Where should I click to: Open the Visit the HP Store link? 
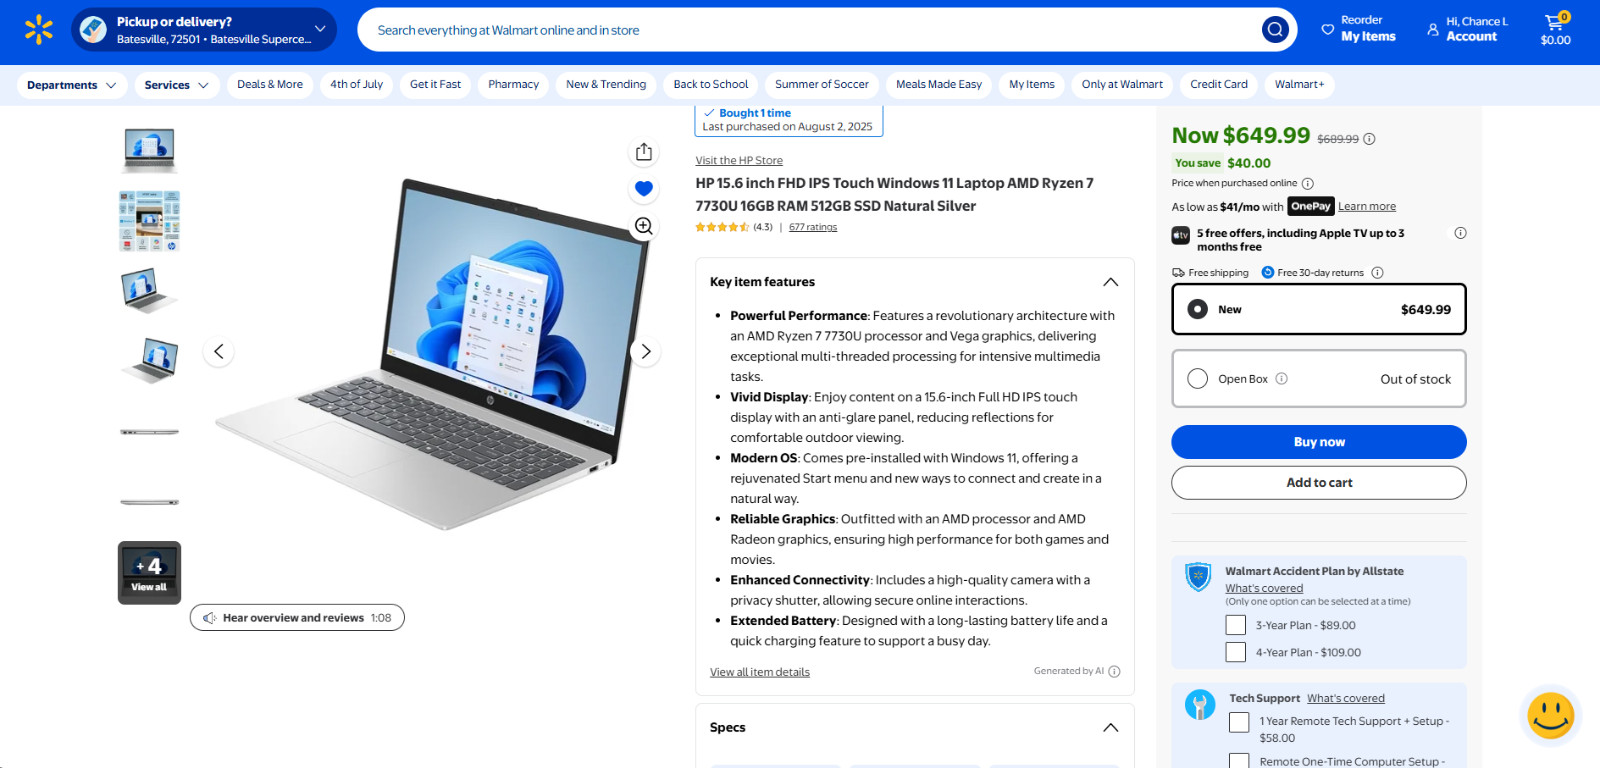(x=739, y=160)
